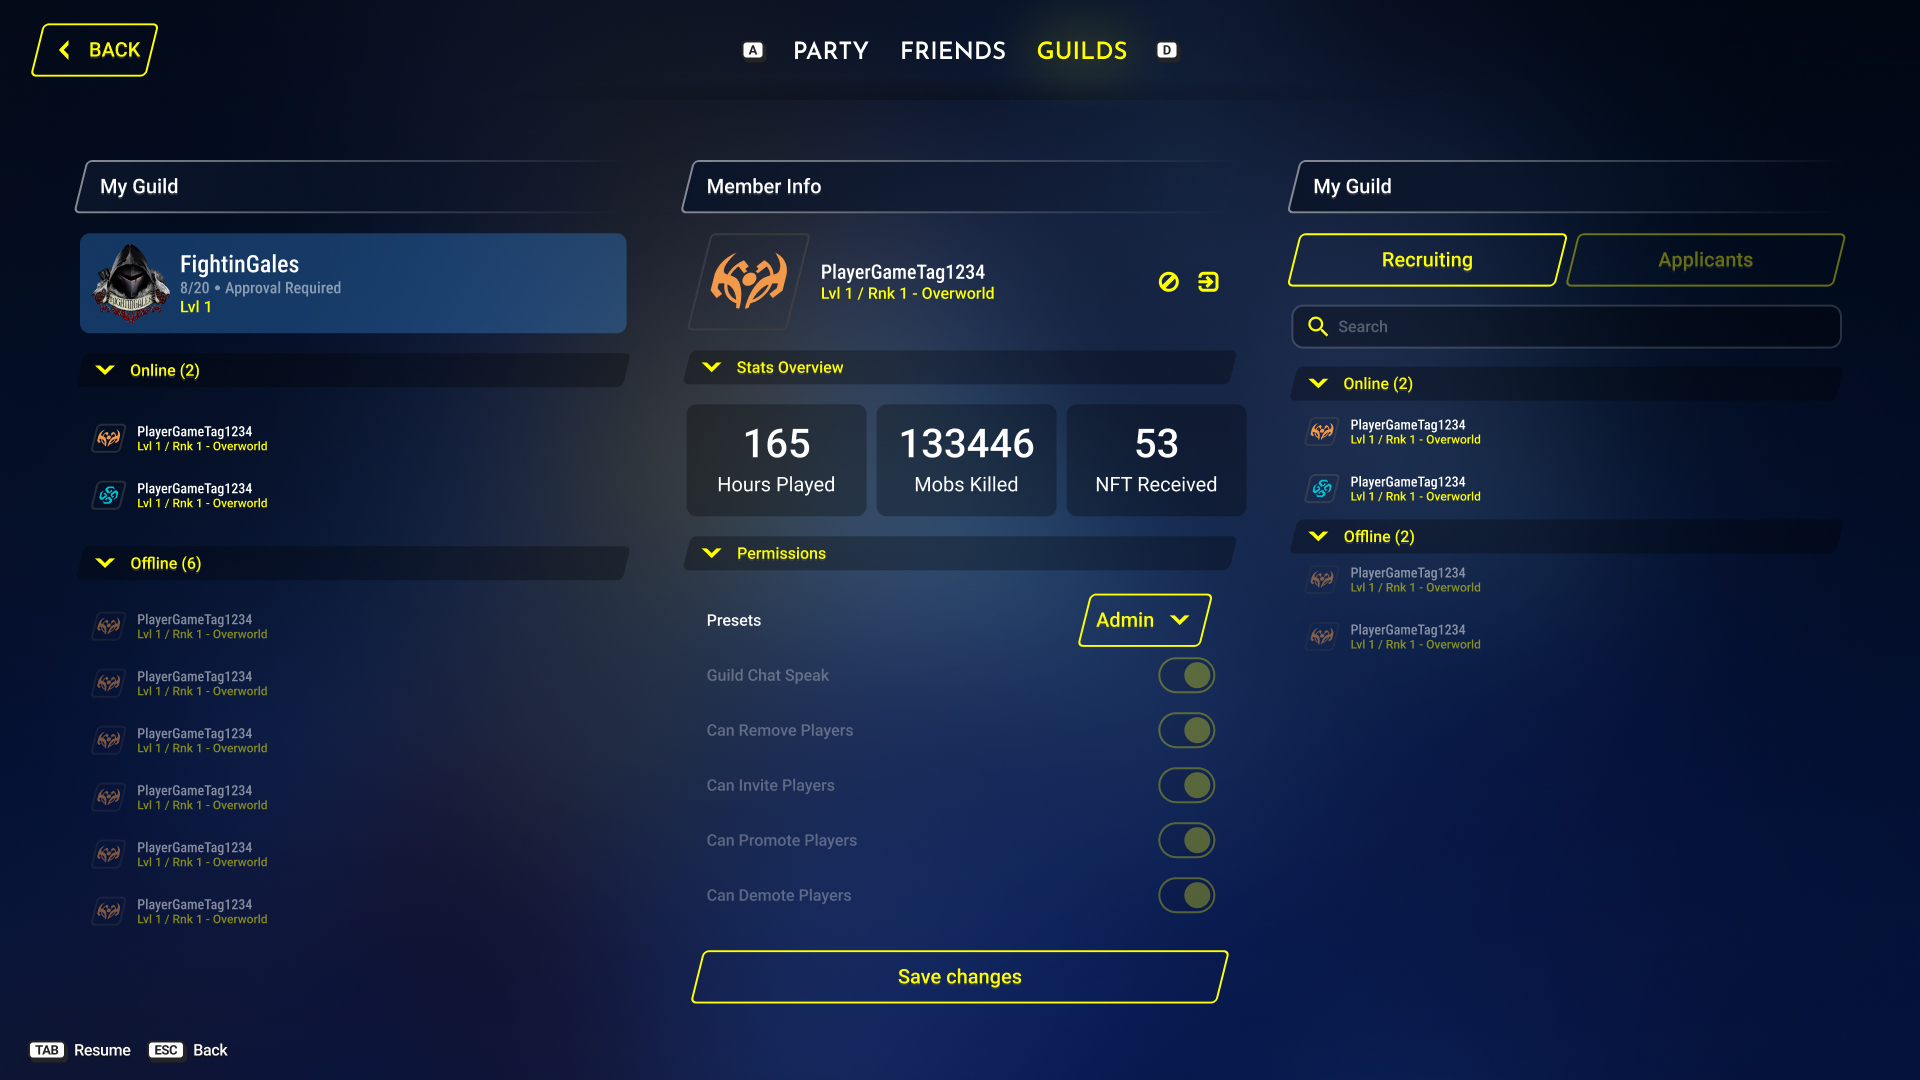Toggle Can Remove Players permission

pos(1186,731)
